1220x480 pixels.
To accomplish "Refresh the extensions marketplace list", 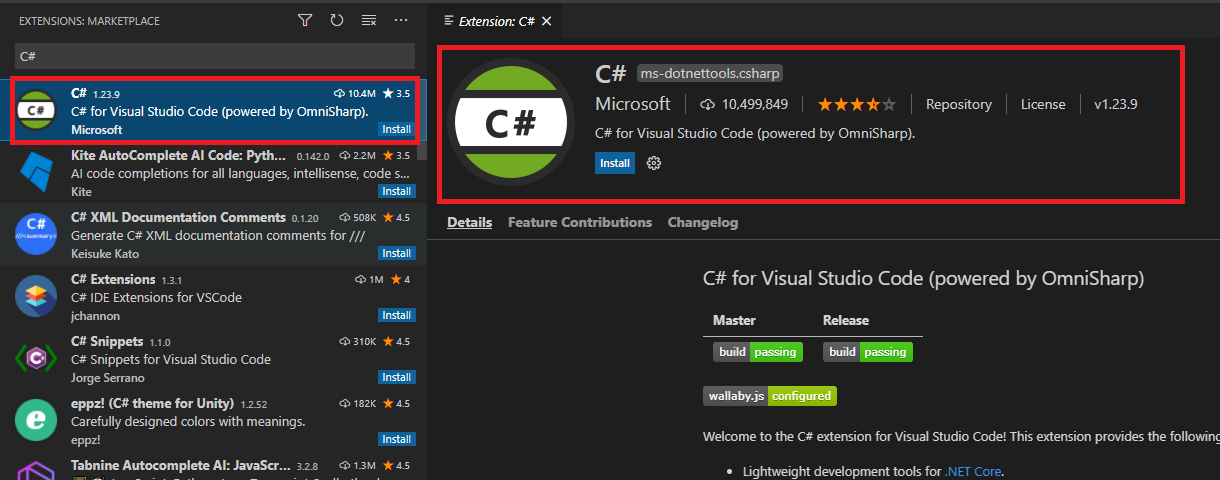I will coord(337,20).
